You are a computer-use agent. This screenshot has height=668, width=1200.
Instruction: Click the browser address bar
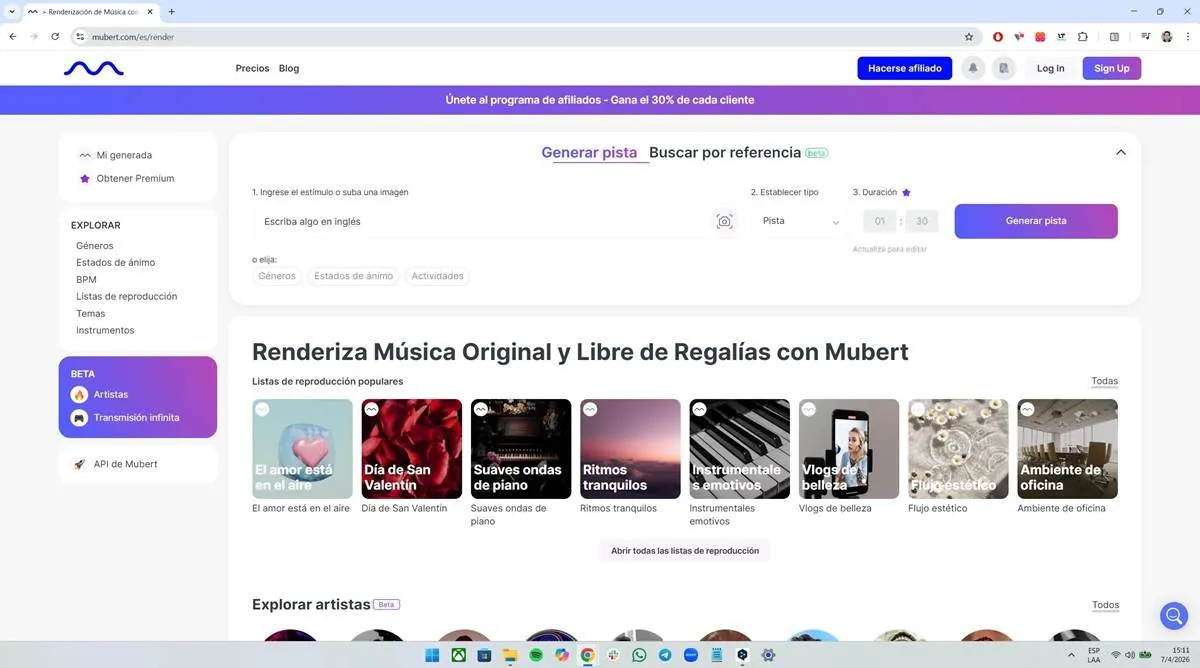click(520, 36)
